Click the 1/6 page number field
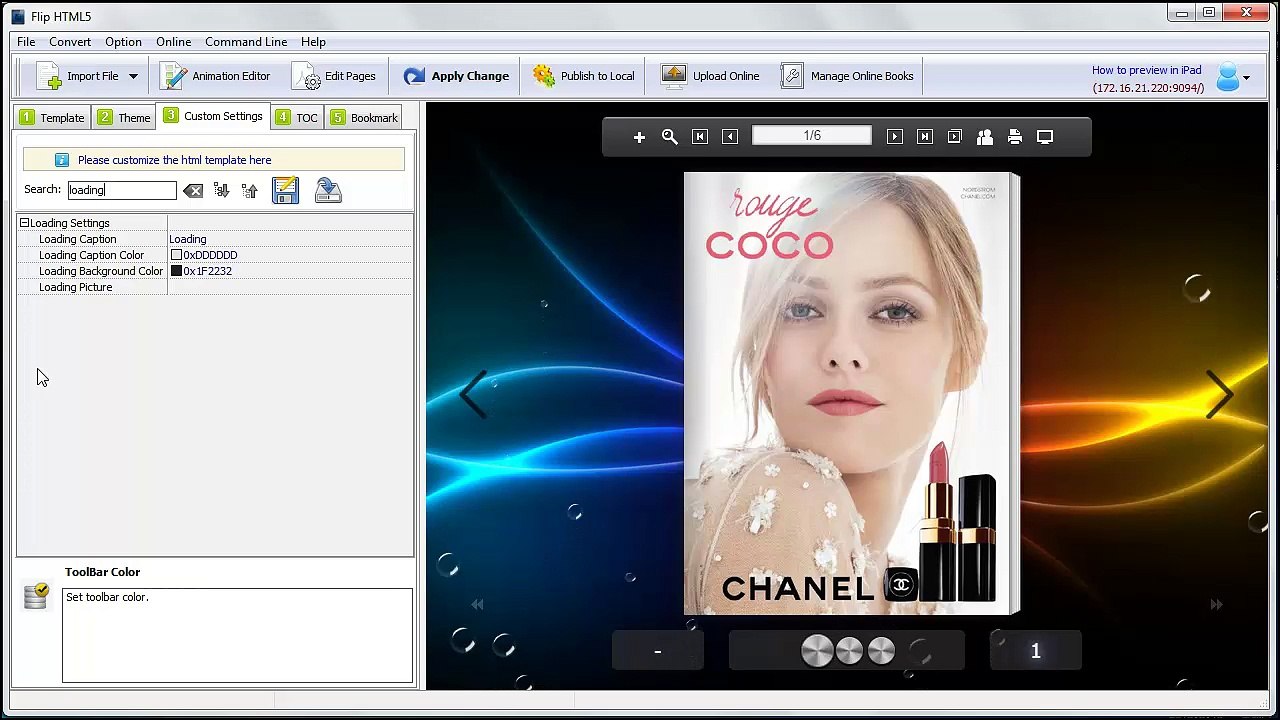The width and height of the screenshot is (1280, 720). (812, 136)
